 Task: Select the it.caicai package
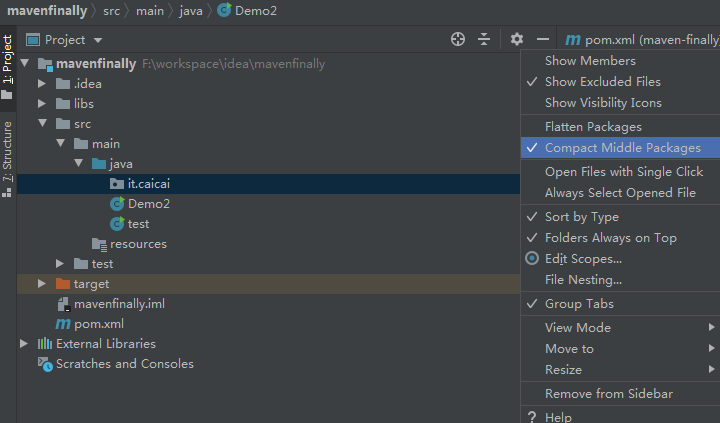click(149, 184)
